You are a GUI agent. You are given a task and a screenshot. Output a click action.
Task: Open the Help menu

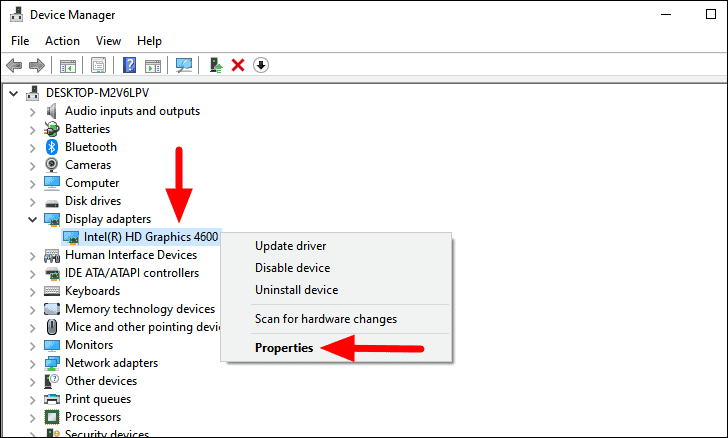click(x=149, y=41)
